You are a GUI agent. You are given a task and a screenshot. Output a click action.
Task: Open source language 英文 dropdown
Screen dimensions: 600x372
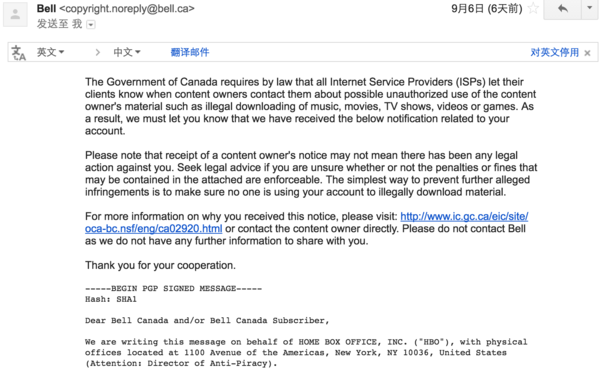[50, 52]
